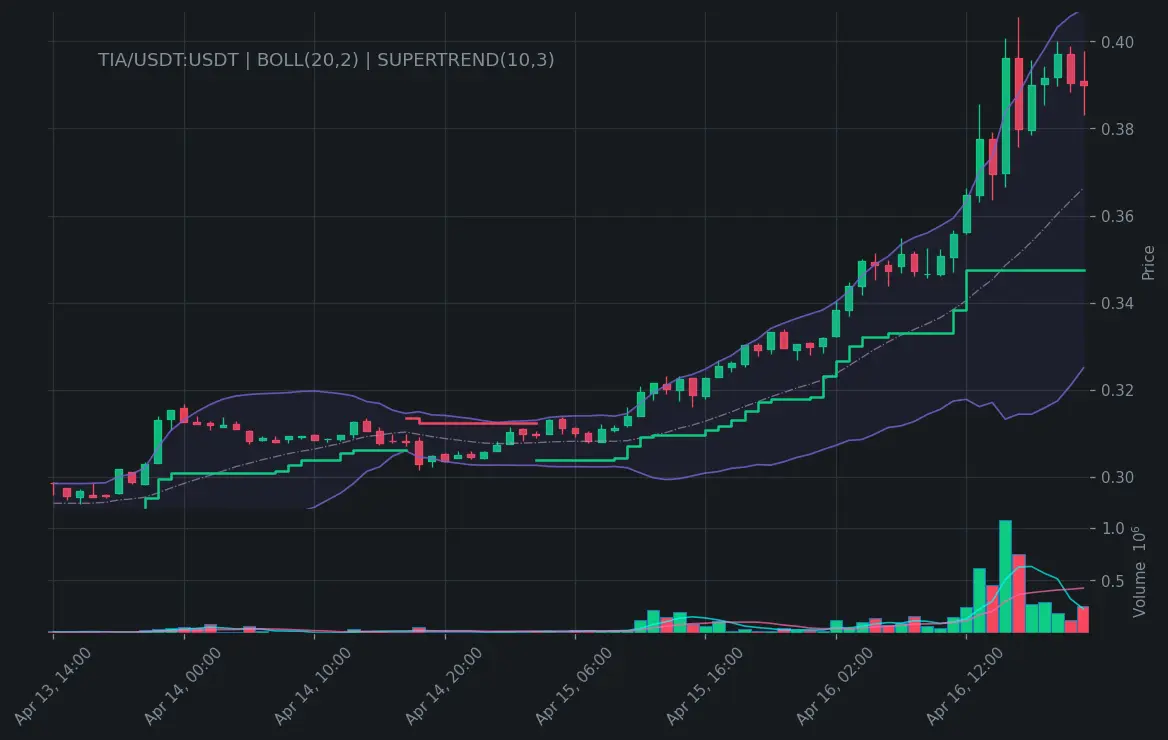Click the Volume 10⁶ axis title
This screenshot has width=1168, height=740.
1139,572
